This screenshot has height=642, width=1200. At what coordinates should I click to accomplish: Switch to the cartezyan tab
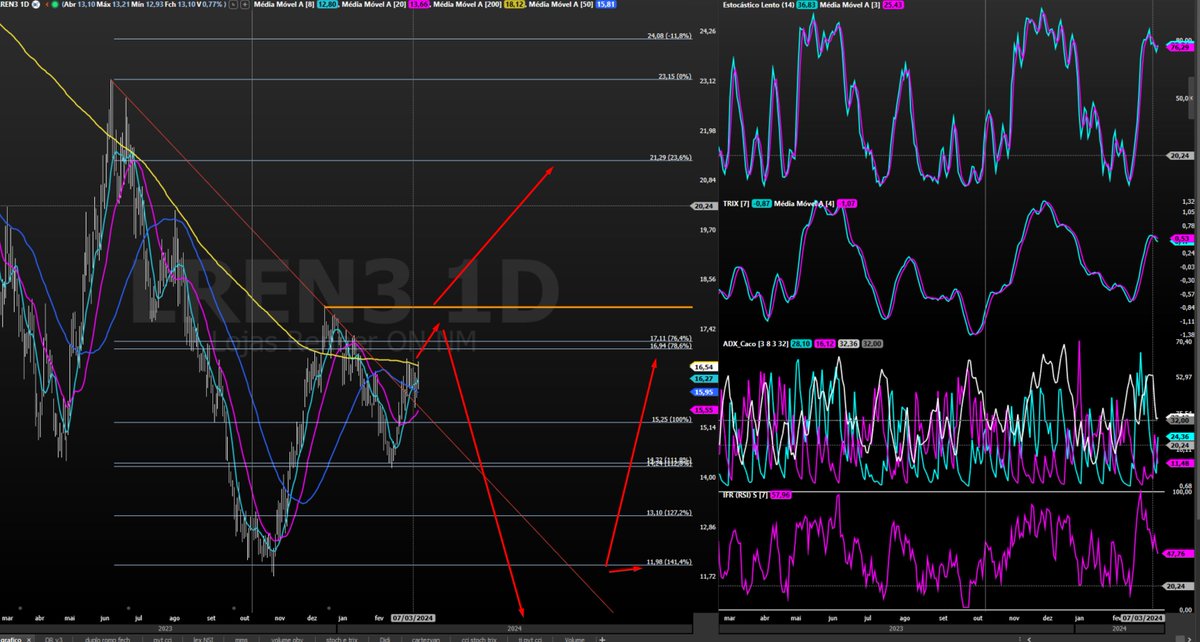pos(425,637)
